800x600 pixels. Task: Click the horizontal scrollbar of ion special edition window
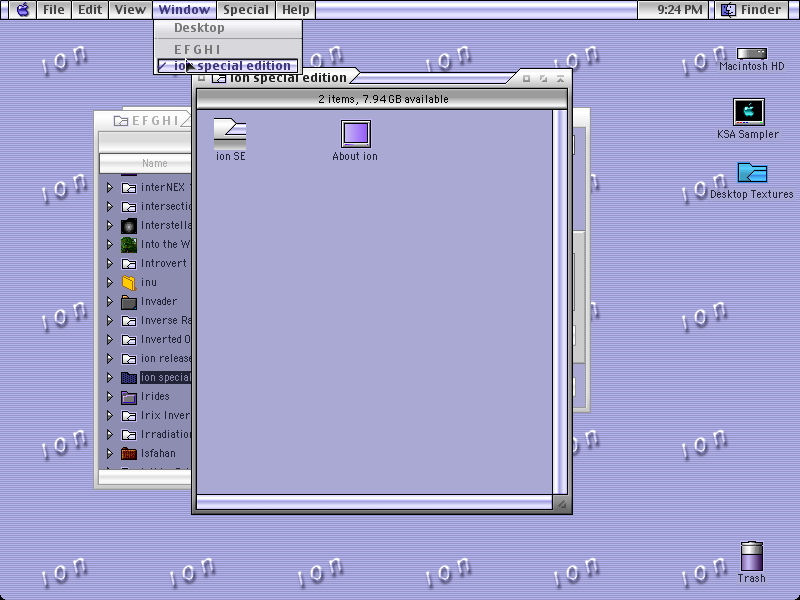tap(374, 504)
